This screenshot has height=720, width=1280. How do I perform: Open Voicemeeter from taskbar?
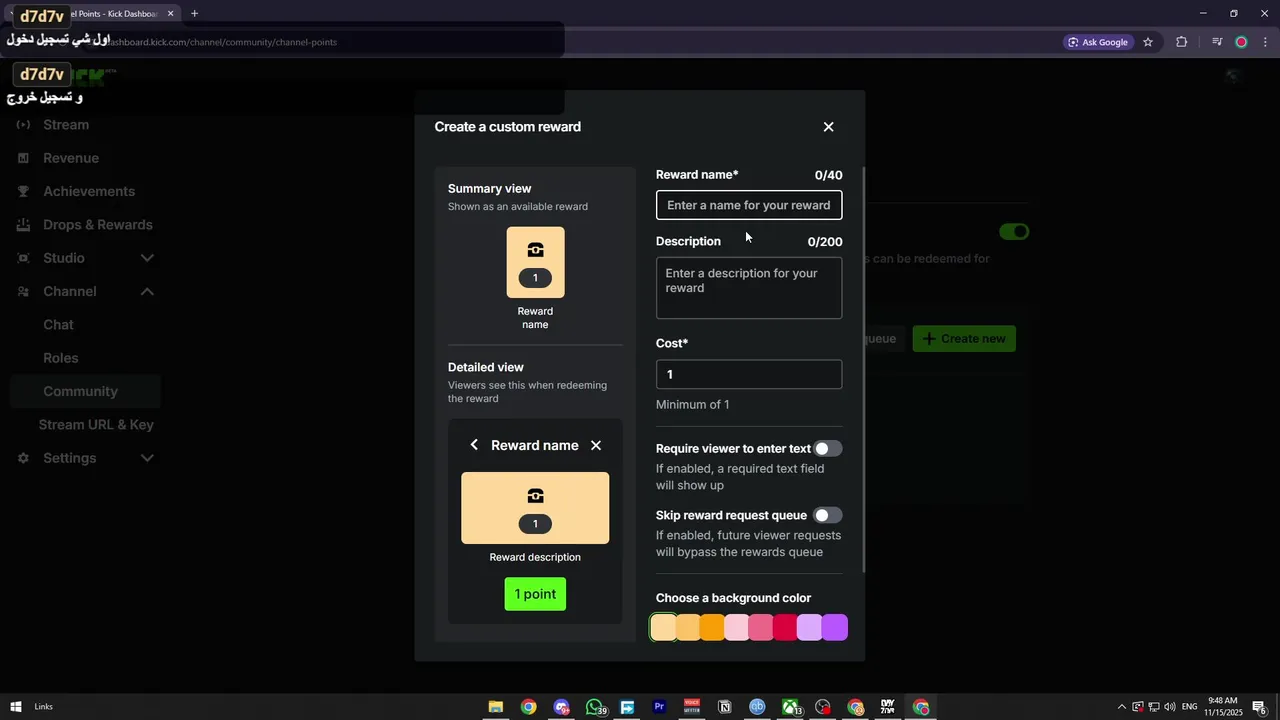click(692, 707)
